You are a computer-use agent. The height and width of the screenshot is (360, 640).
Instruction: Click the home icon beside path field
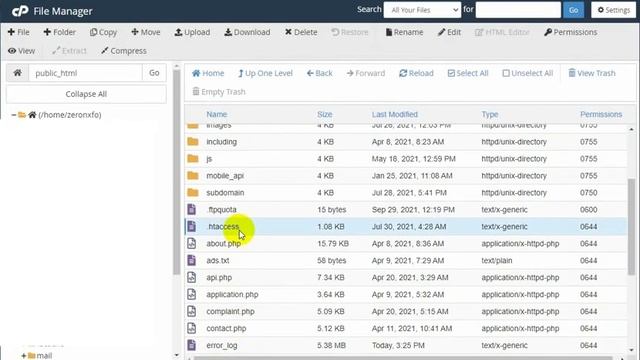click(x=18, y=73)
